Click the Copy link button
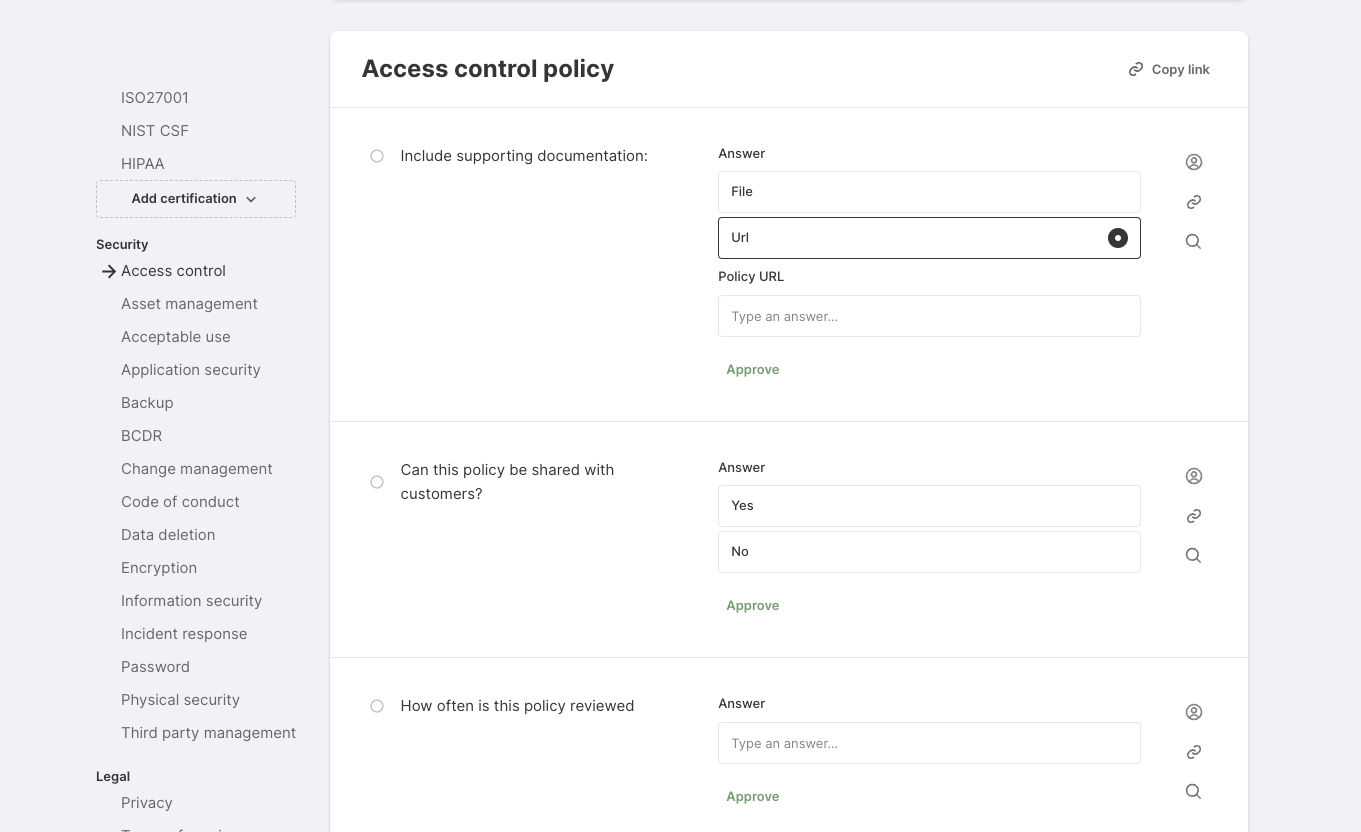 1169,69
